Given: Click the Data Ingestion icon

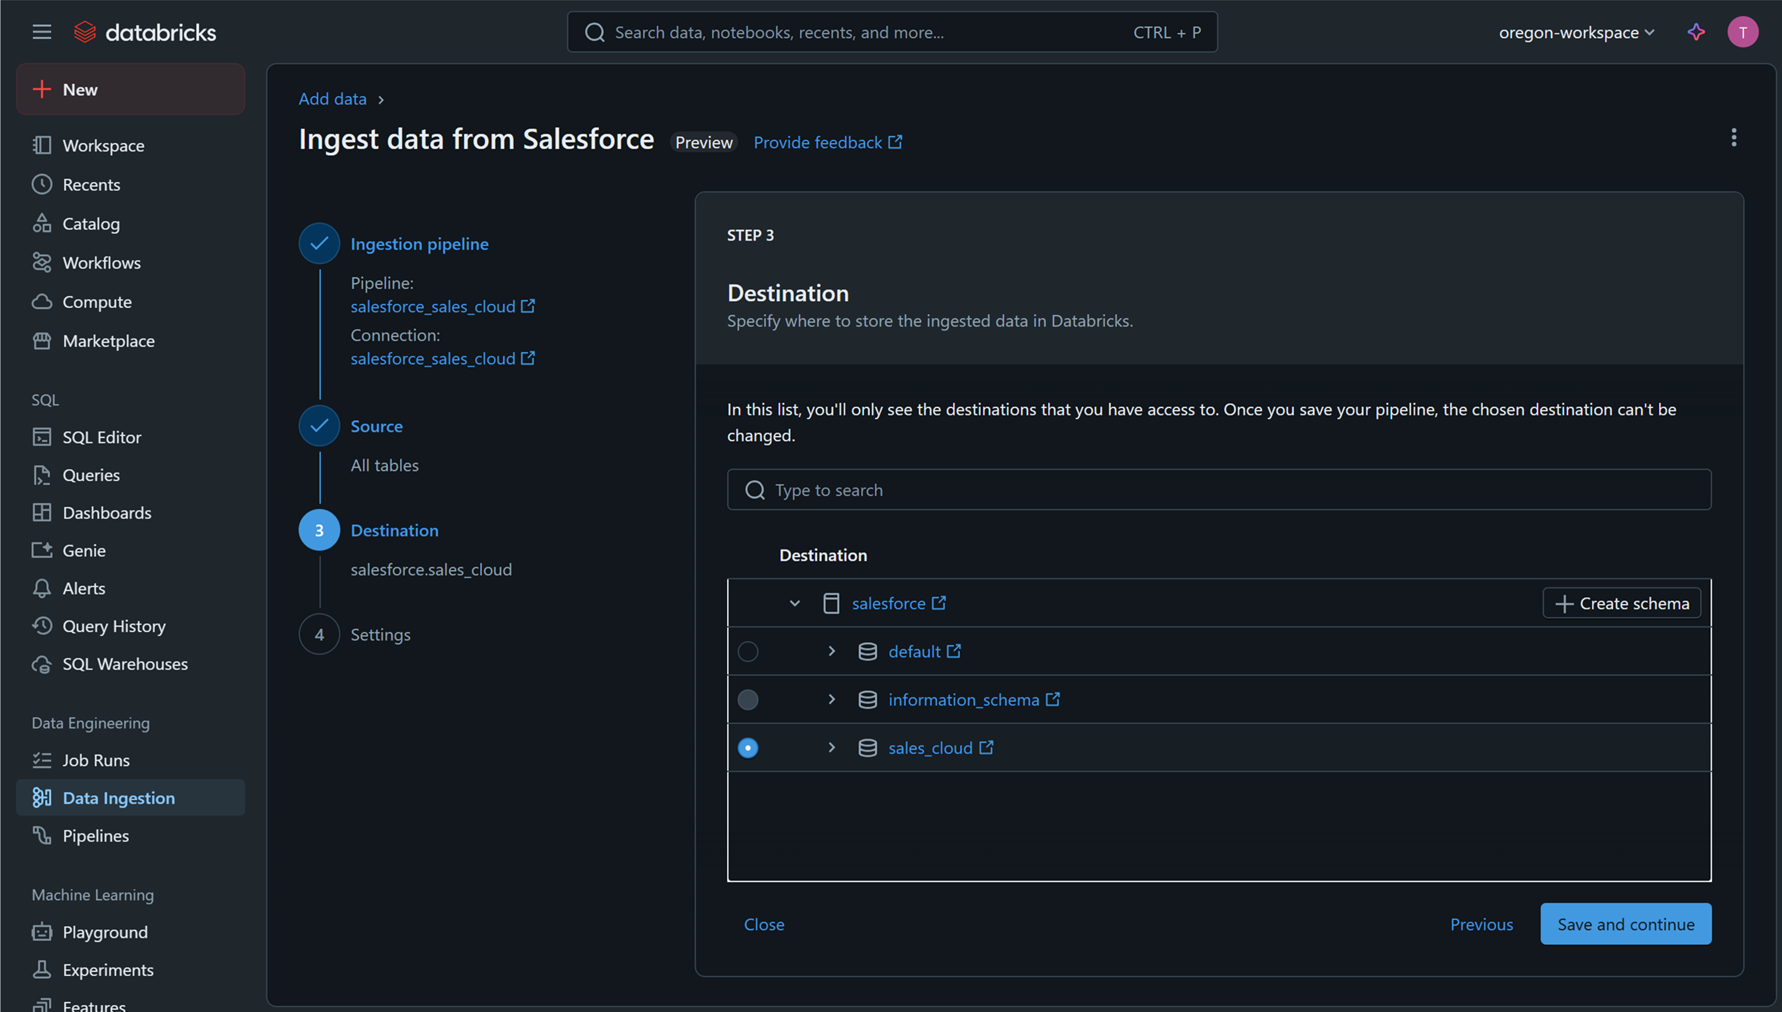Looking at the screenshot, I should (x=42, y=797).
